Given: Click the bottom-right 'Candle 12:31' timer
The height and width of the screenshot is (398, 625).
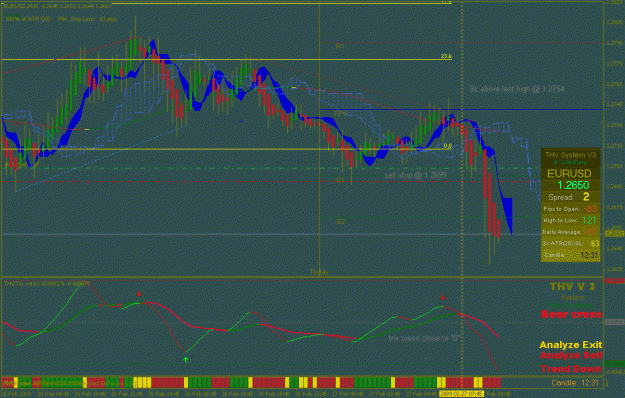Looking at the screenshot, I should pyautogui.click(x=575, y=383).
